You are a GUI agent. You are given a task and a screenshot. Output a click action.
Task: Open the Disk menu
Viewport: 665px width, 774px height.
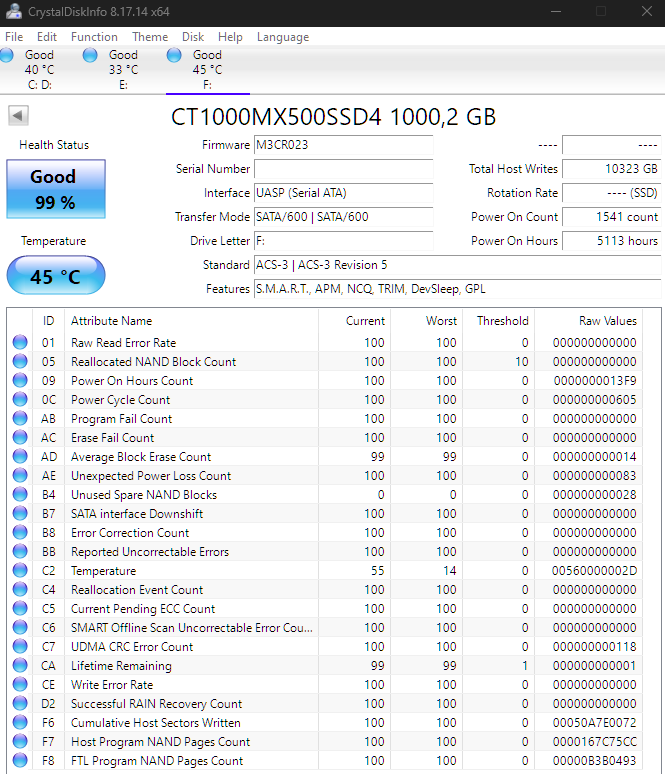193,37
